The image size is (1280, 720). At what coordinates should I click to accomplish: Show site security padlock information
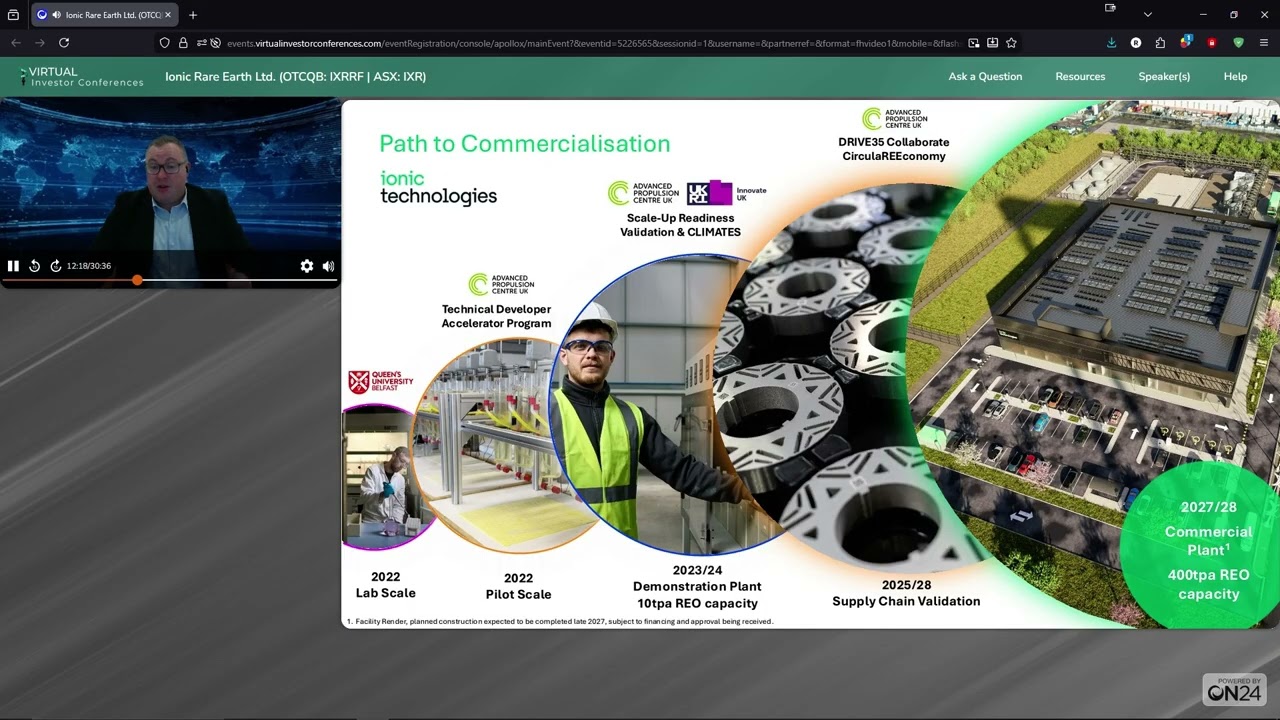coord(183,43)
